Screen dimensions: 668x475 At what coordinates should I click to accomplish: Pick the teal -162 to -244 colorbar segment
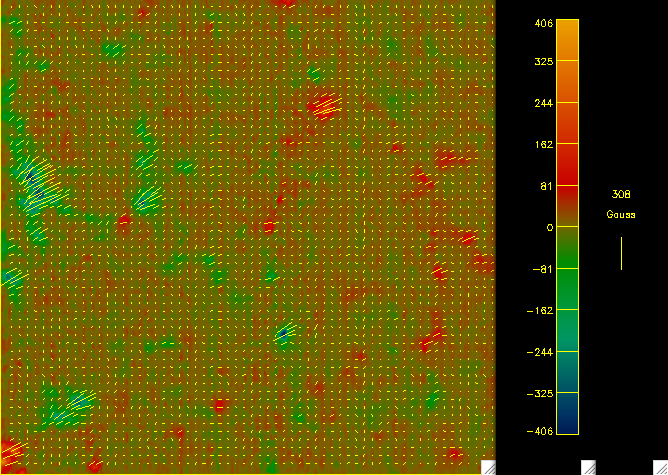click(x=567, y=331)
